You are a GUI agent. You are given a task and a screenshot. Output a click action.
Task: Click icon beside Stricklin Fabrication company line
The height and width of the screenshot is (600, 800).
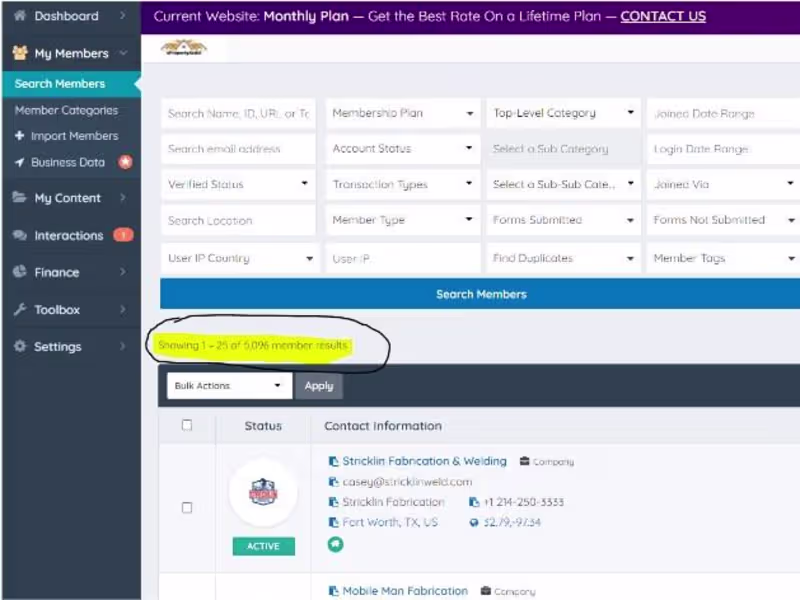tap(333, 502)
